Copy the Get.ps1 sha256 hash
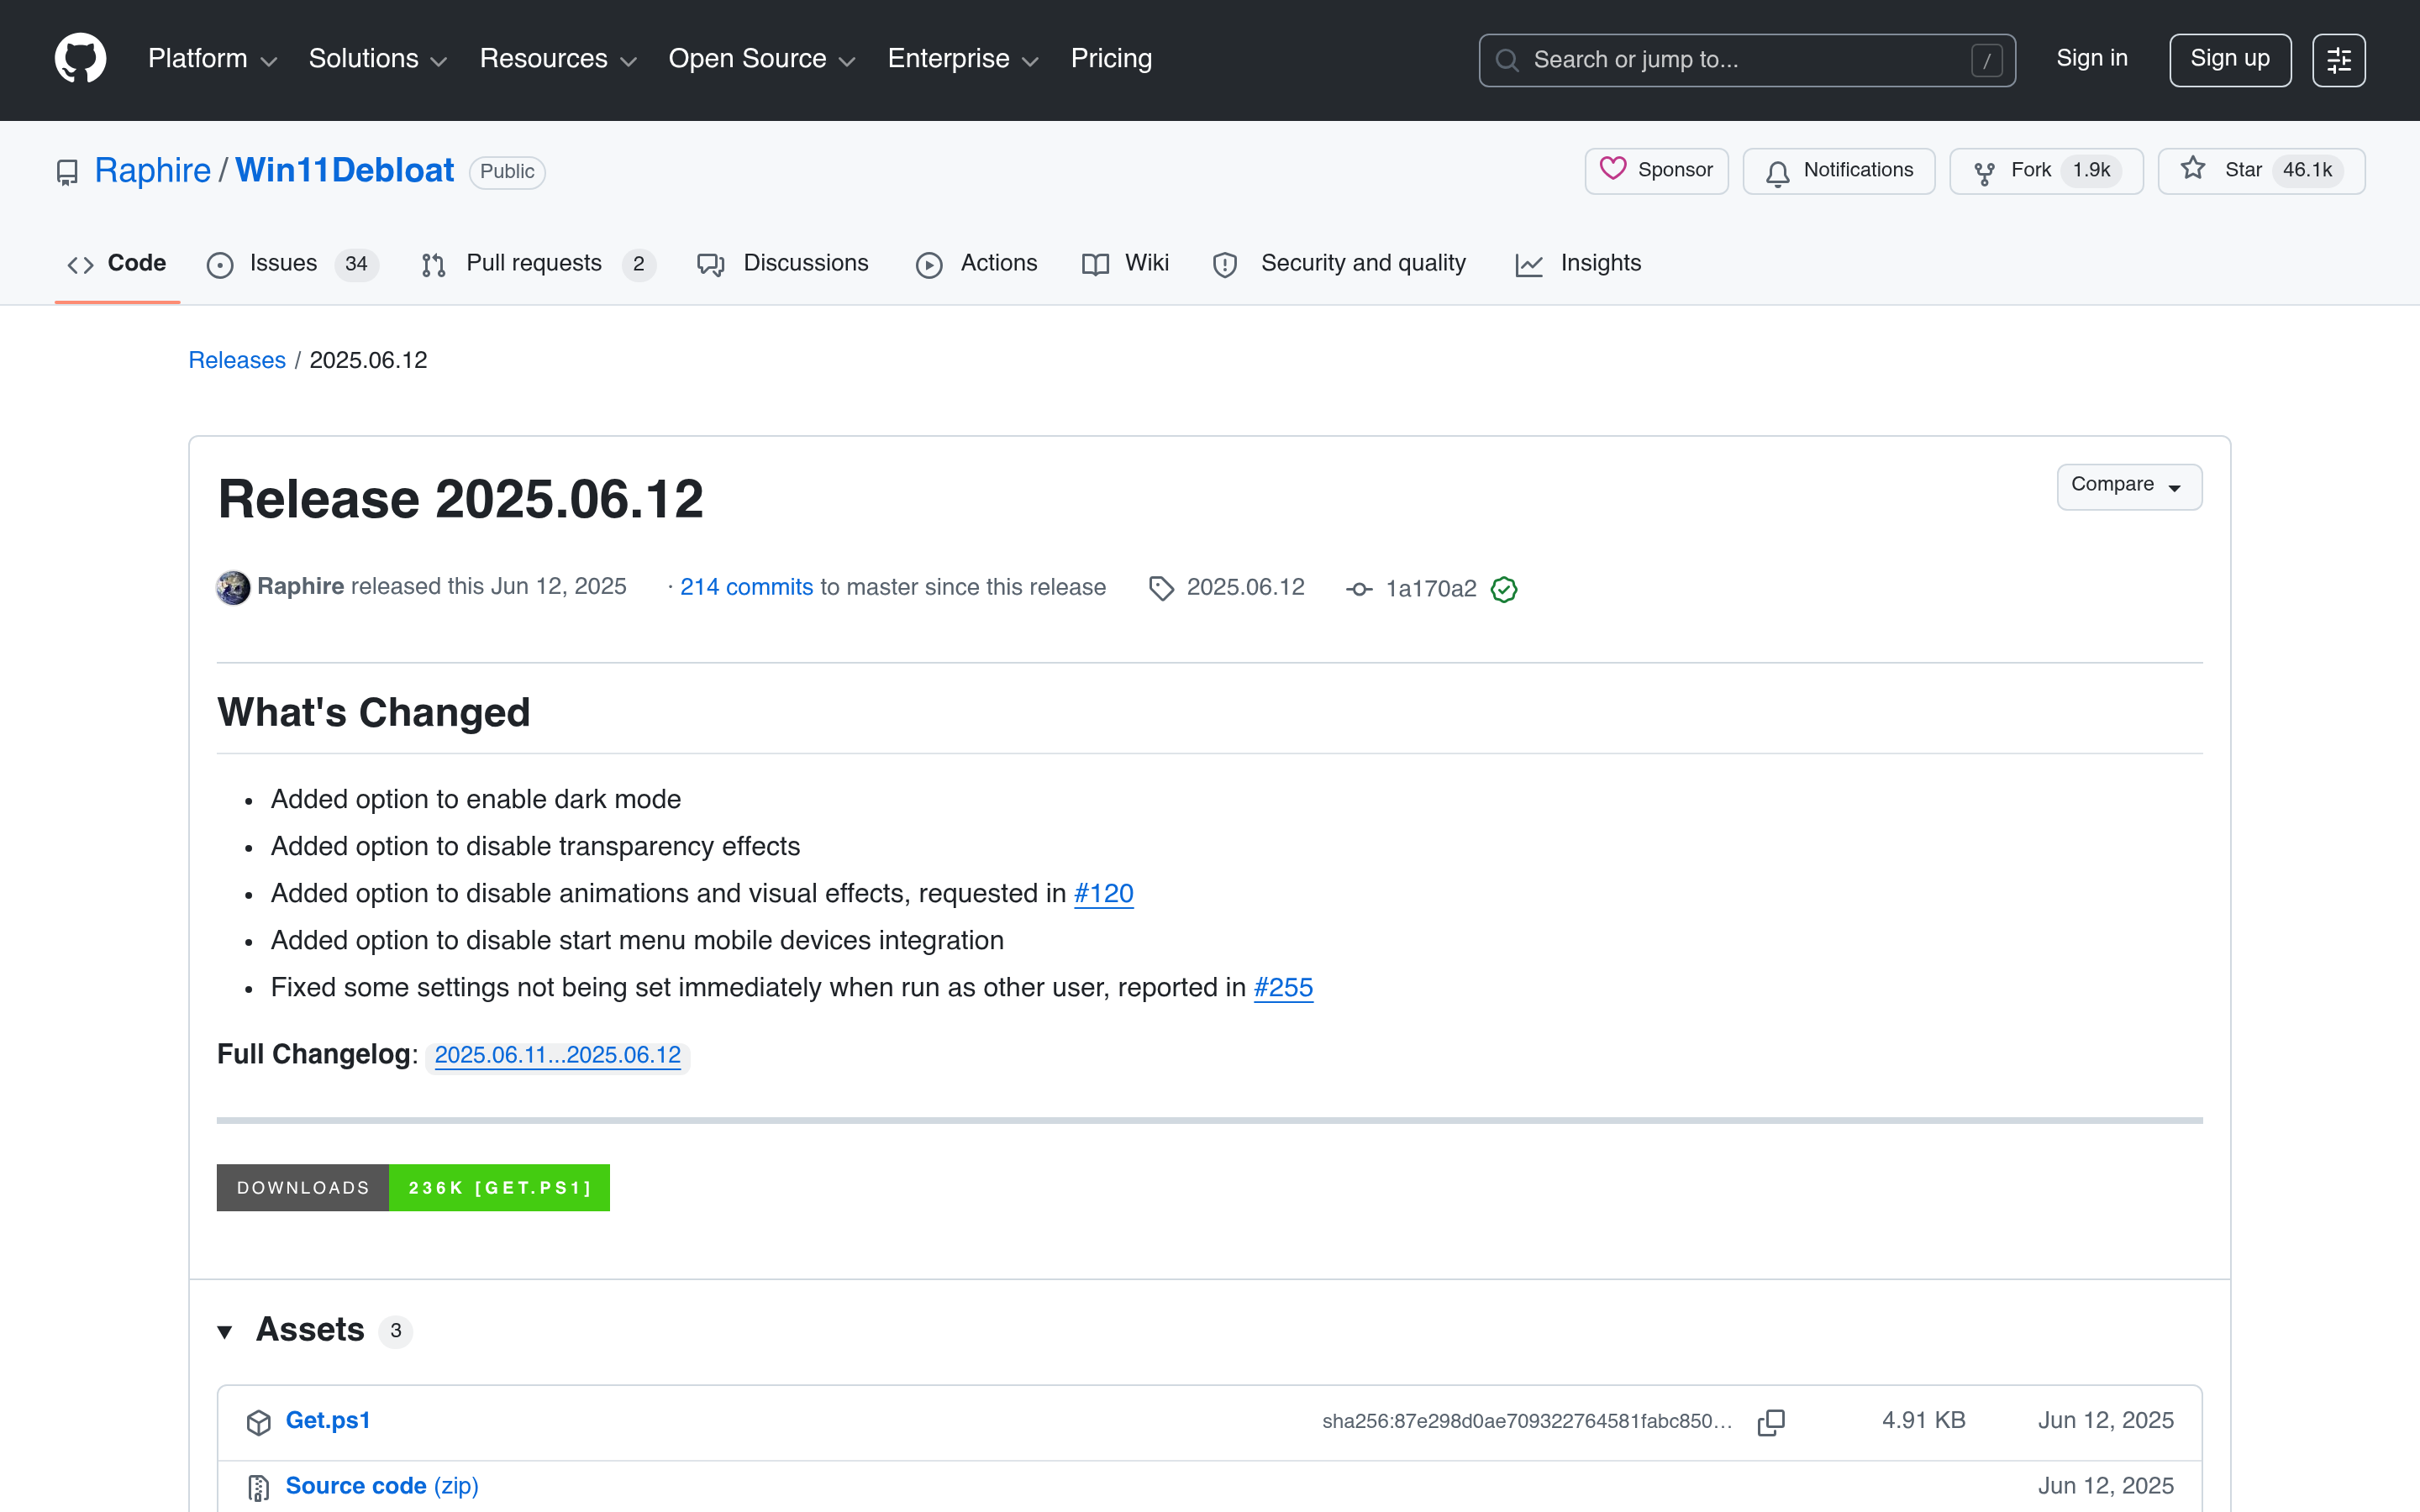 pos(1771,1422)
